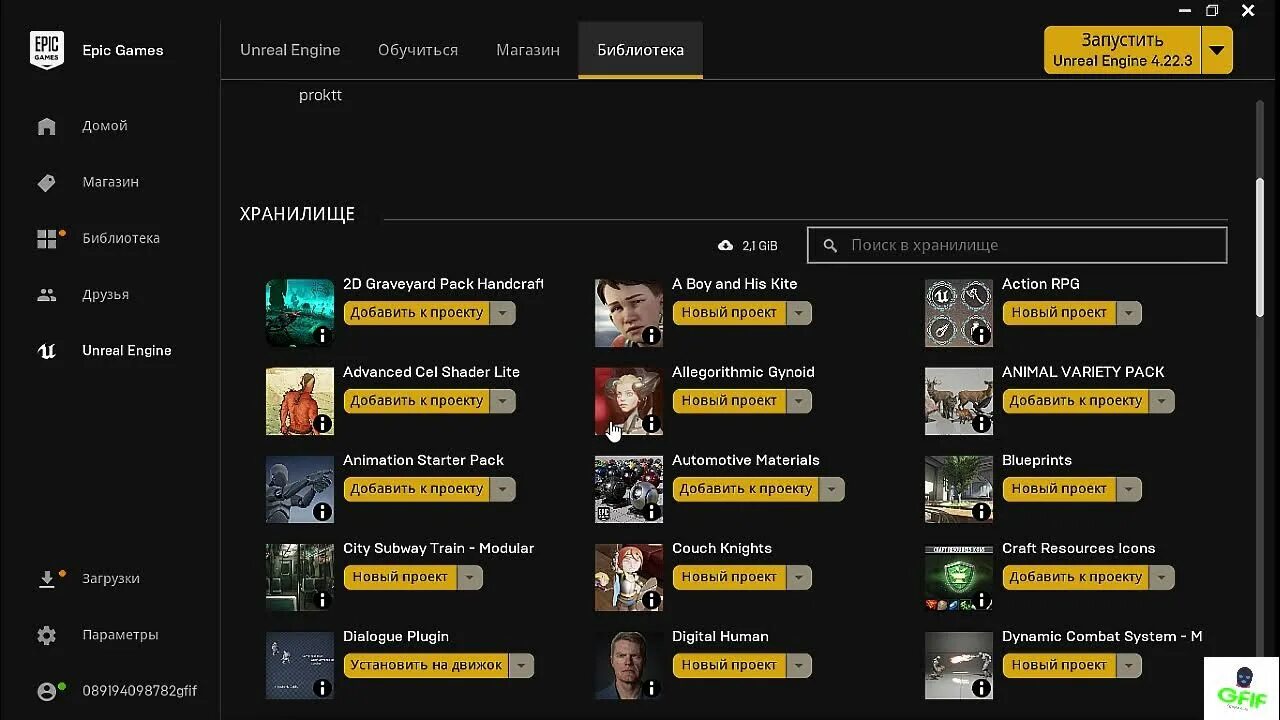Viewport: 1280px width, 720px height.
Task: Show info icon on Digital Human thumbnail
Action: (x=651, y=688)
